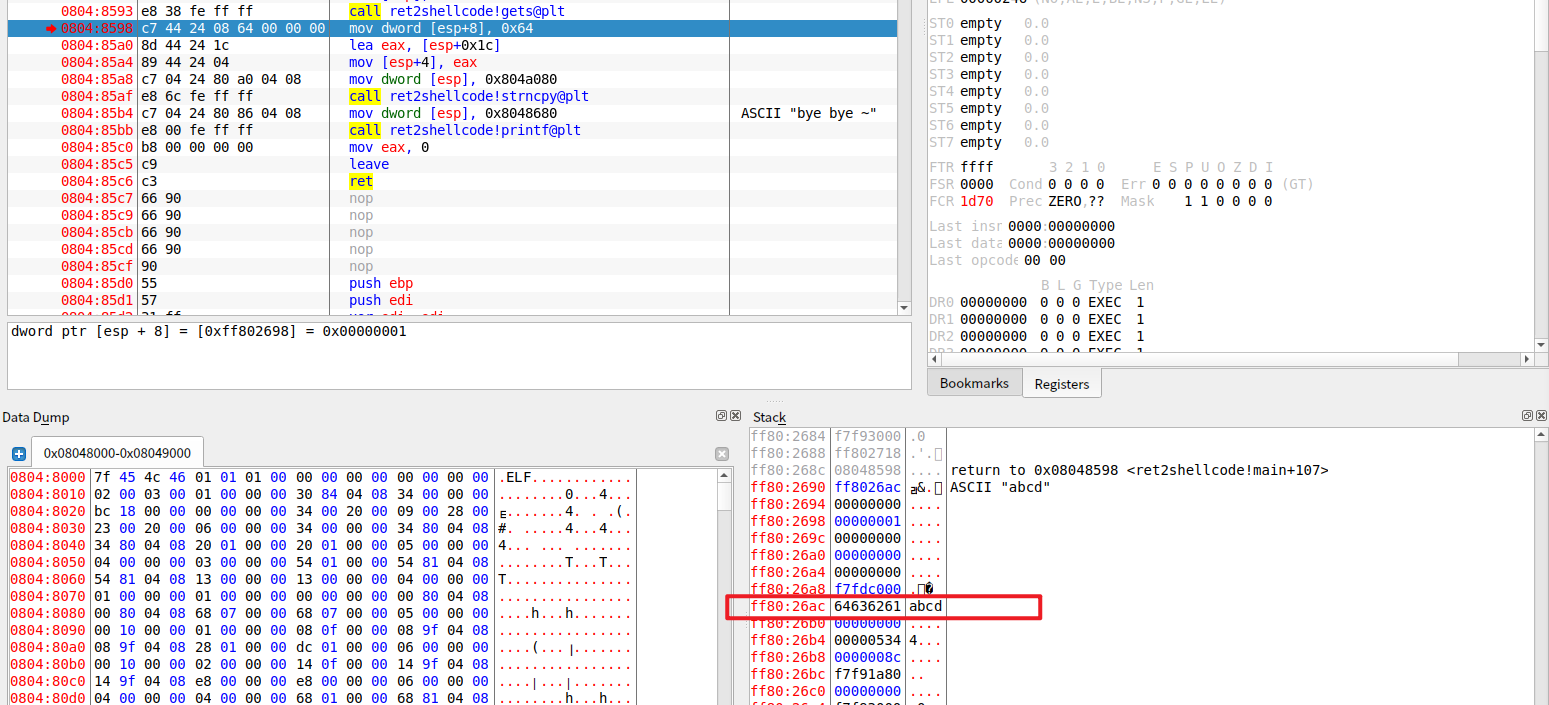Image resolution: width=1549 pixels, height=705 pixels.
Task: Click the dword ptr [esp + 8] info line
Action: pos(208,331)
